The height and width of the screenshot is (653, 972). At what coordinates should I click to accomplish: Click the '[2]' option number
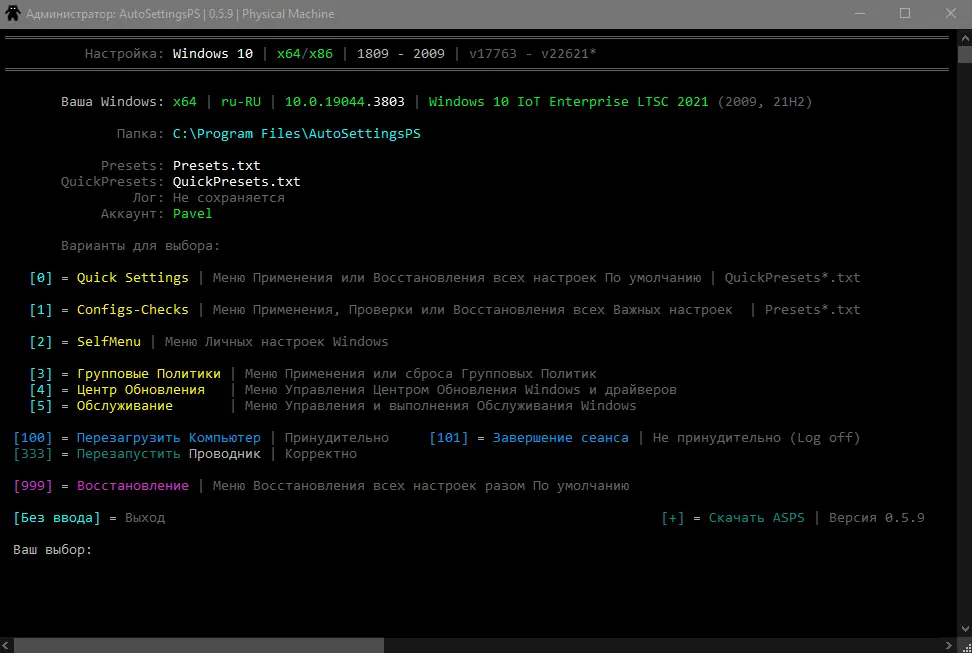tap(41, 342)
